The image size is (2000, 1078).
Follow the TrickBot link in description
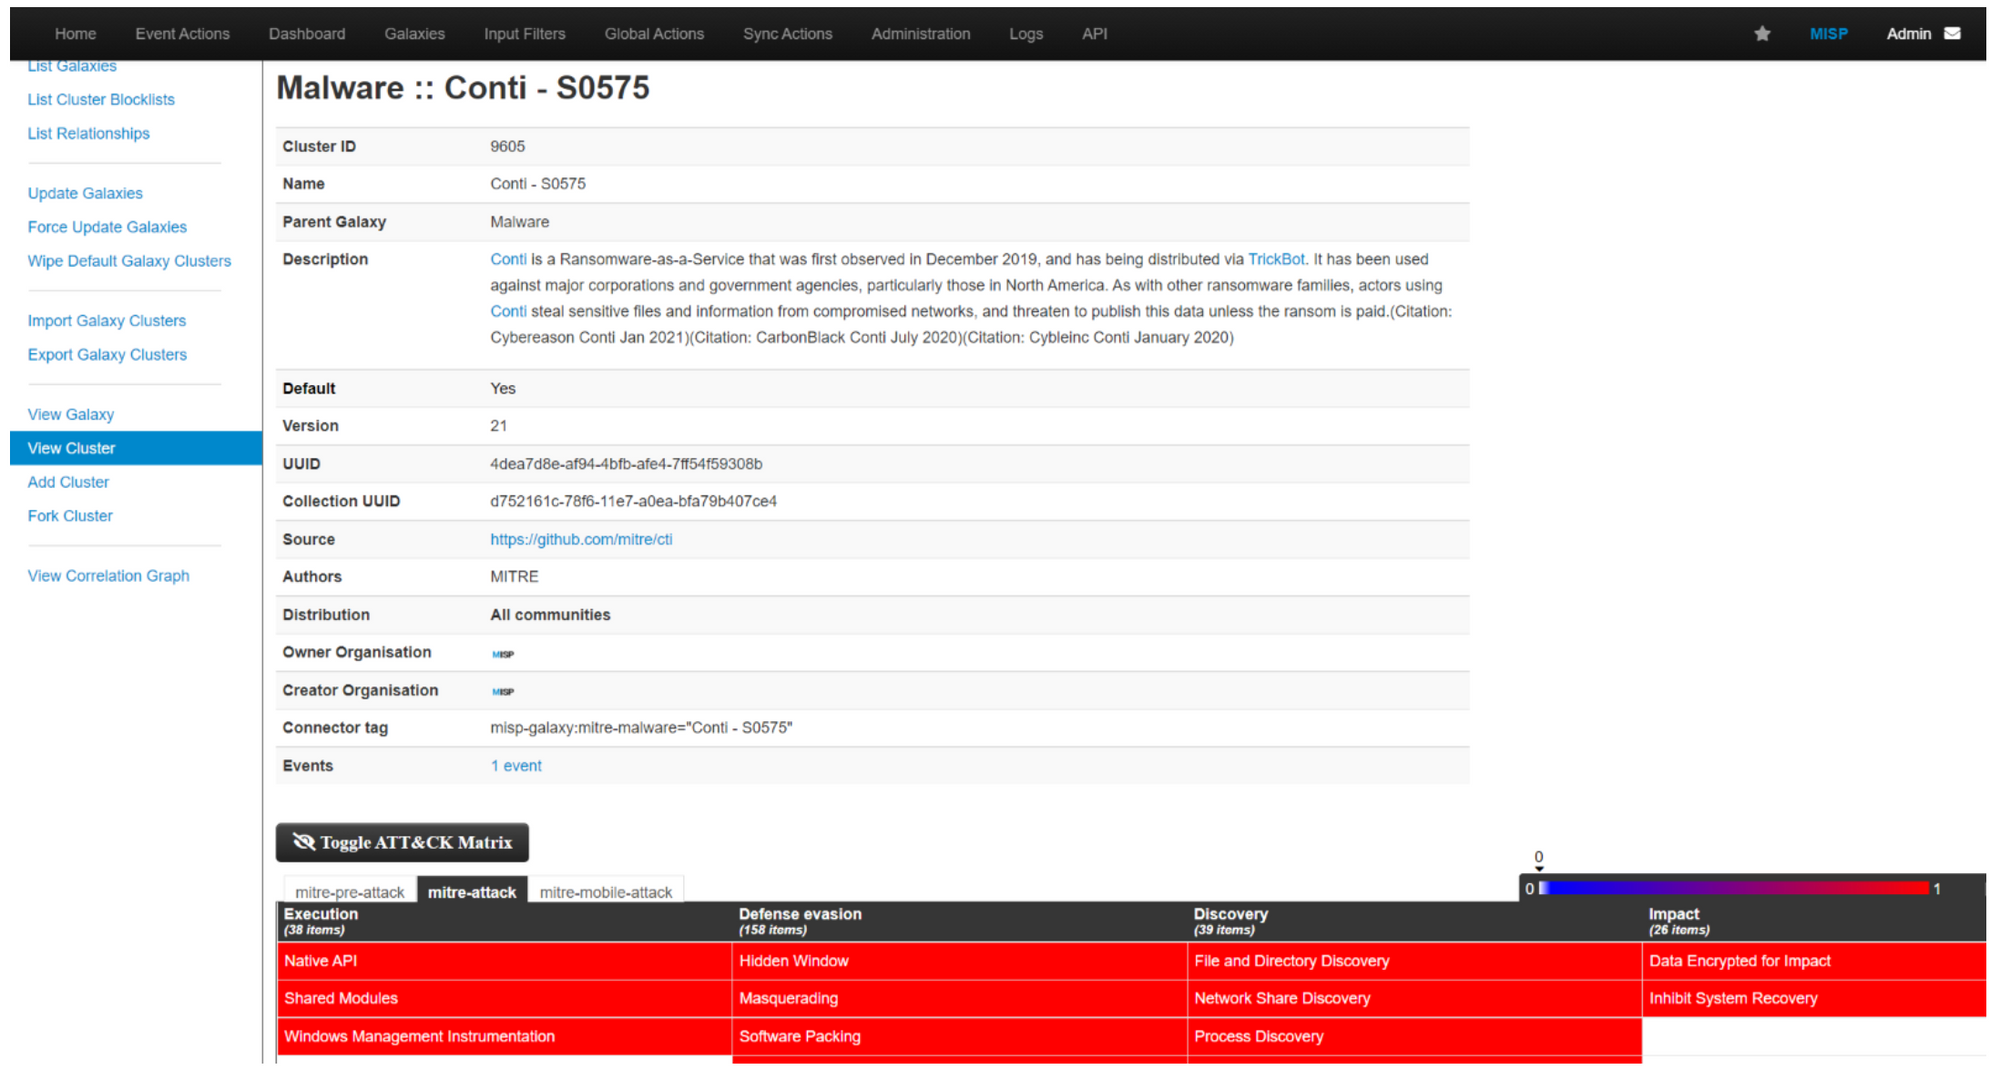click(x=1276, y=260)
